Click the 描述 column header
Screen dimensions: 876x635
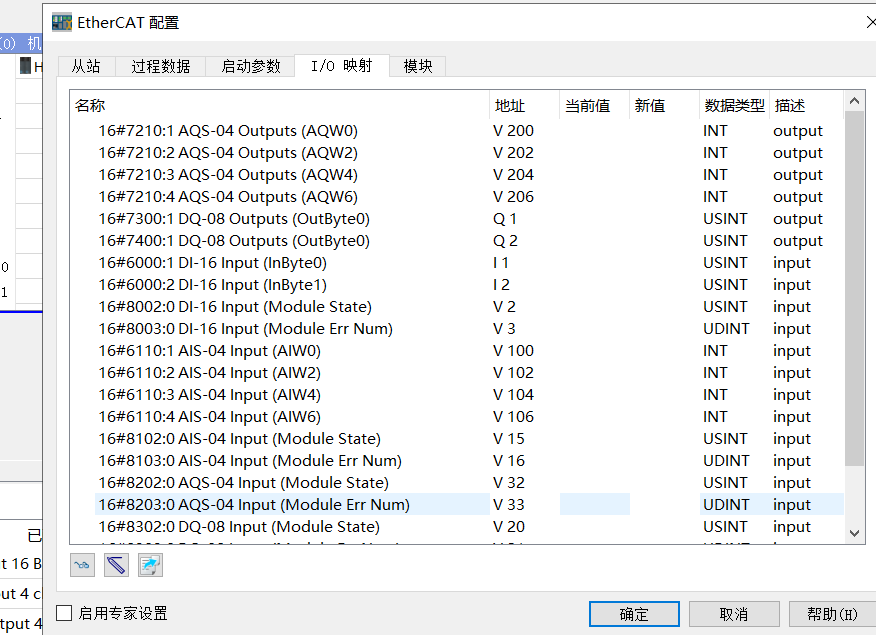(x=806, y=105)
